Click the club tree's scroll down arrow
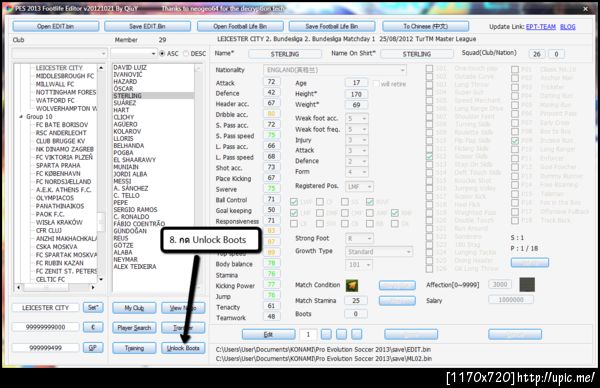 tap(101, 279)
